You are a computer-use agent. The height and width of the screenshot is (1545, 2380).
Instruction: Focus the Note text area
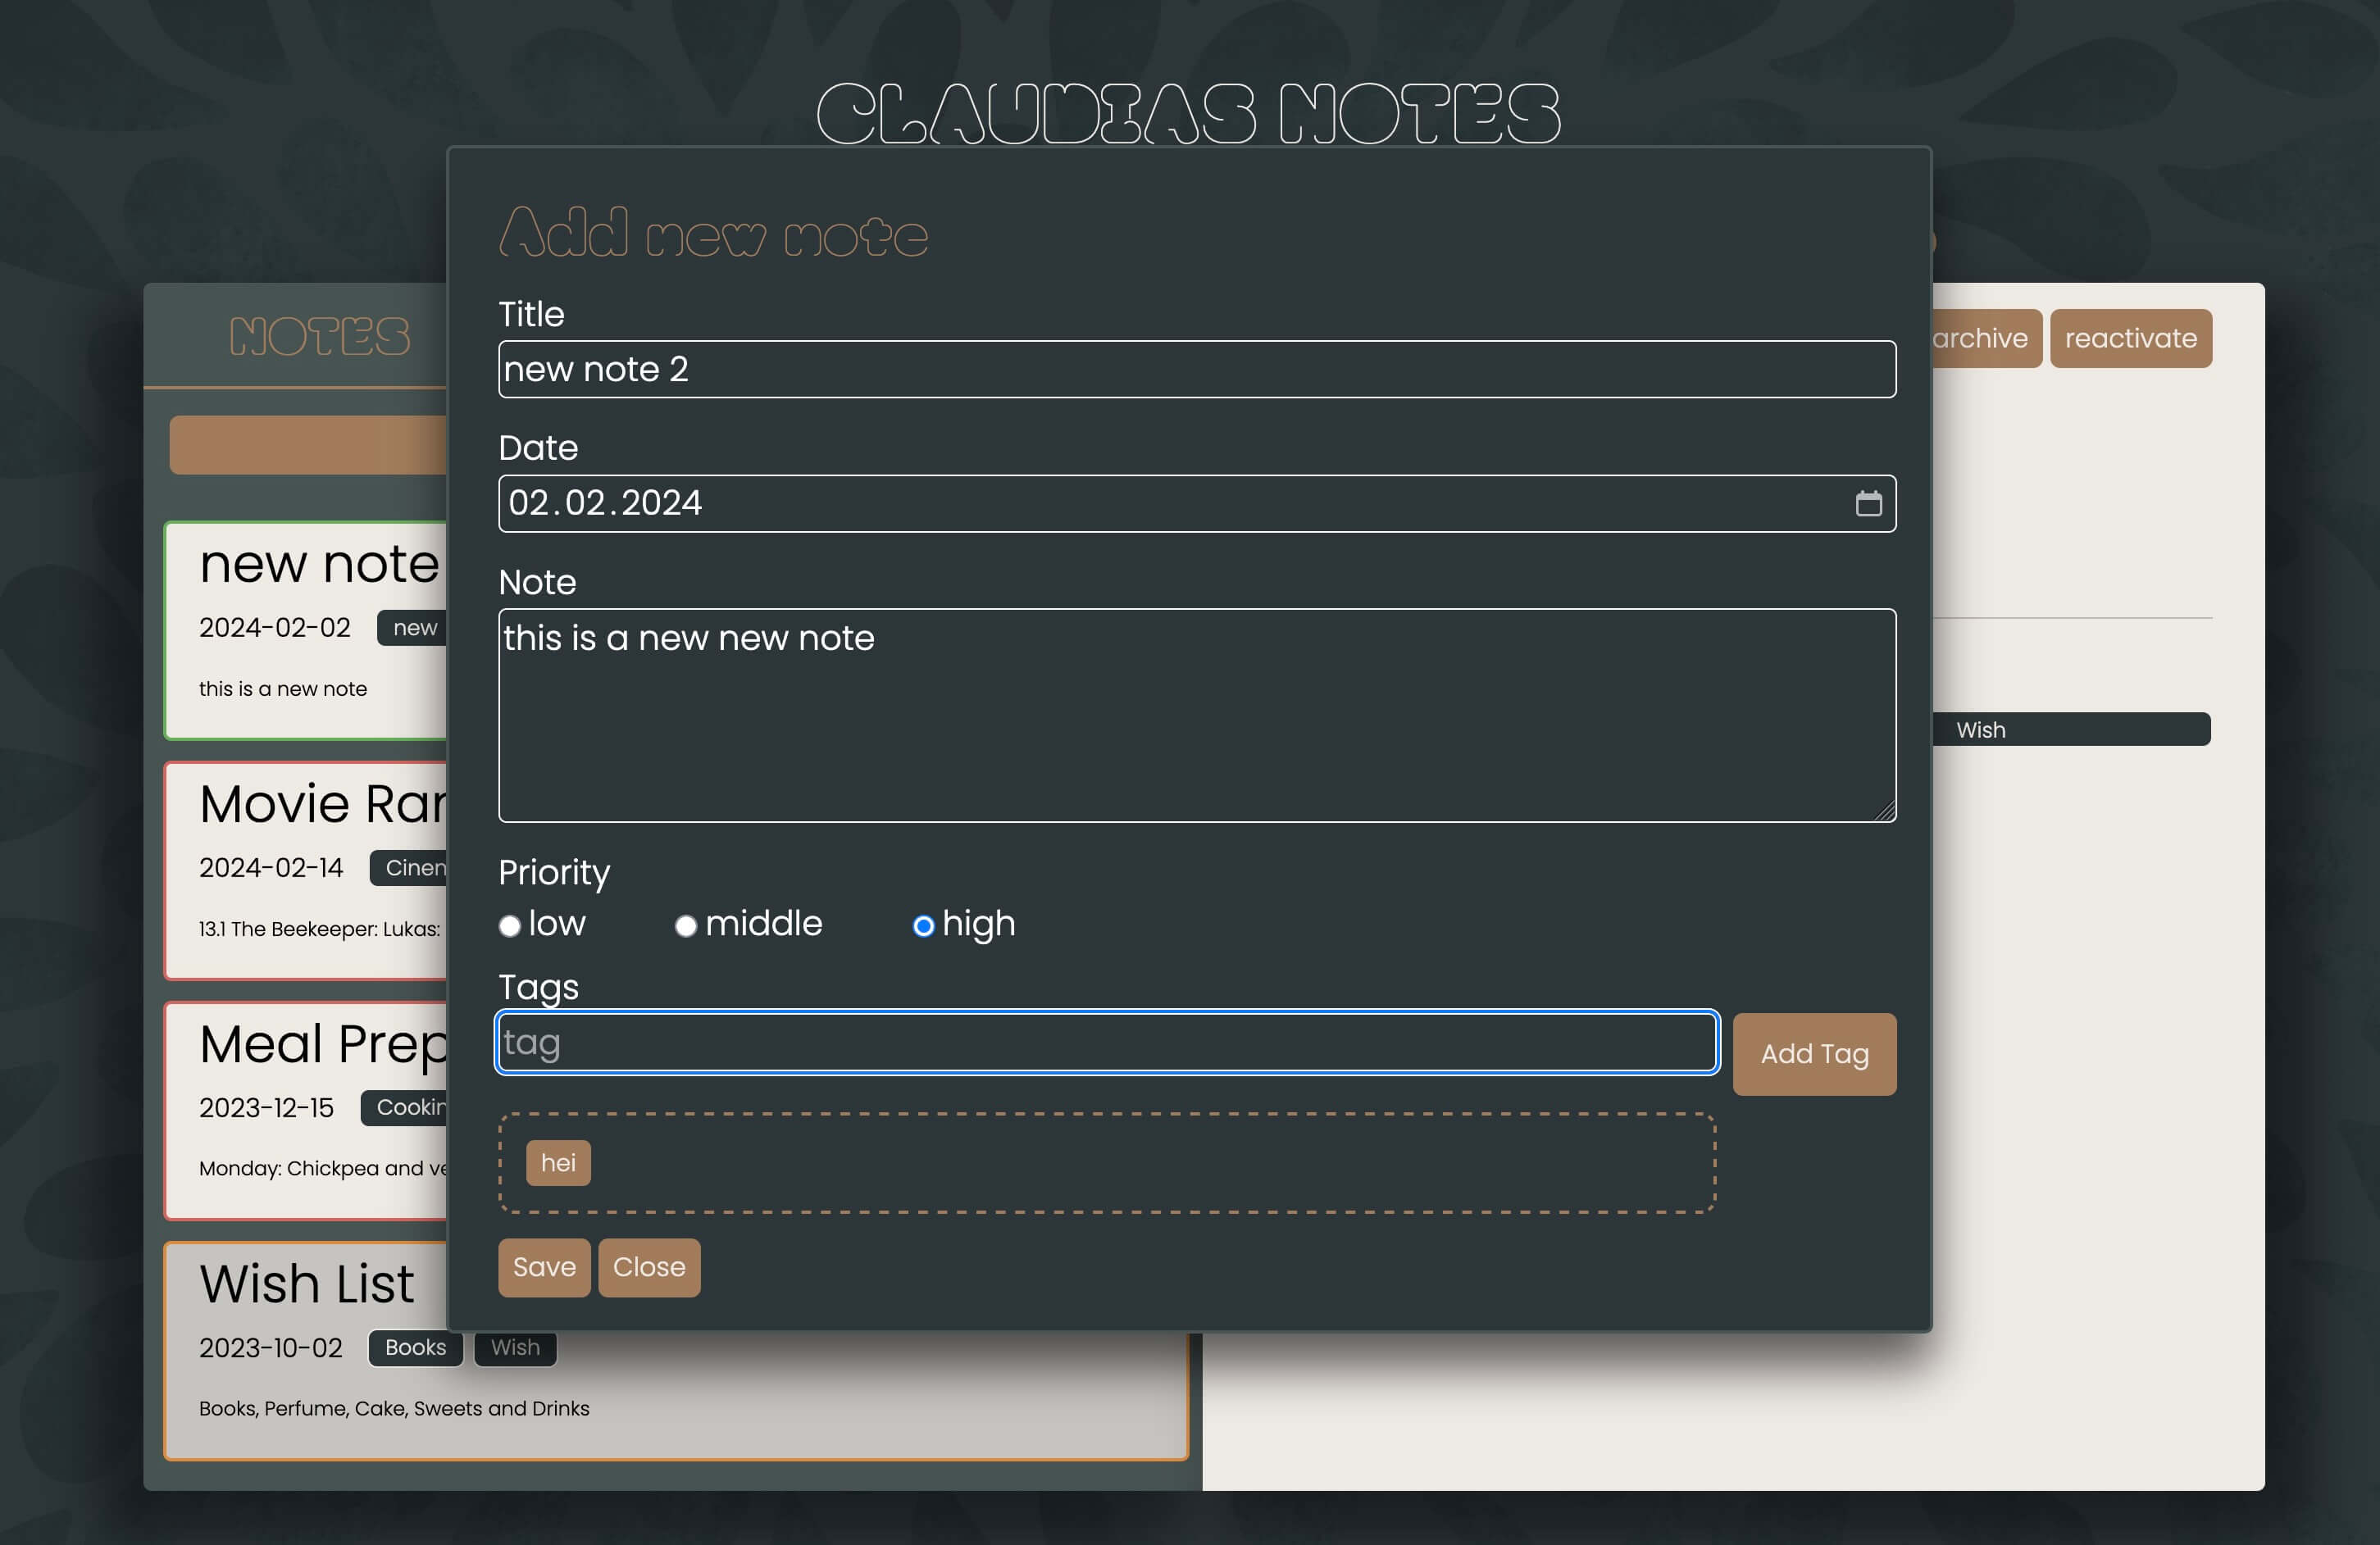point(1196,715)
